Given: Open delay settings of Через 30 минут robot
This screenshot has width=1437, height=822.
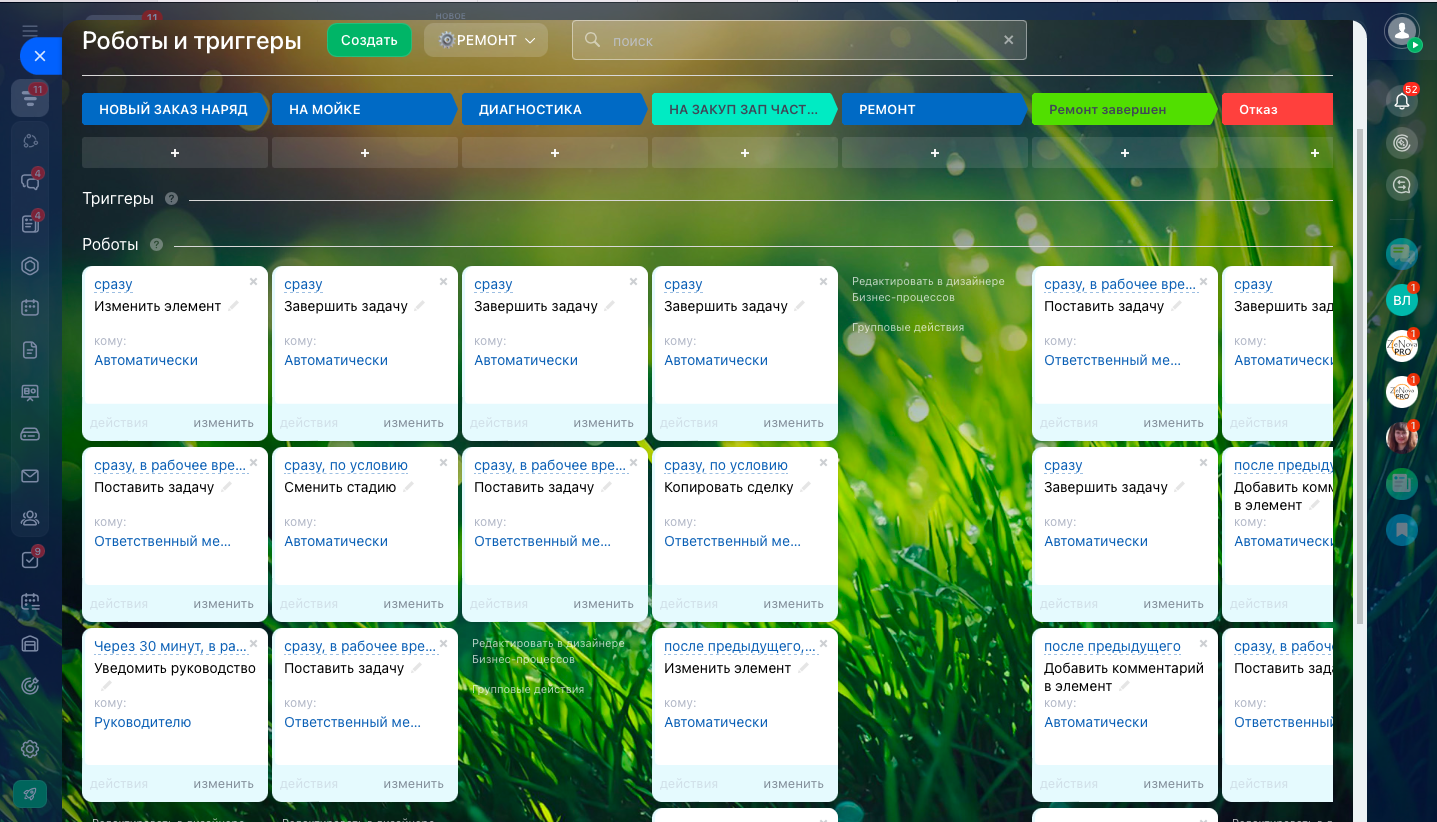Looking at the screenshot, I should pos(170,646).
